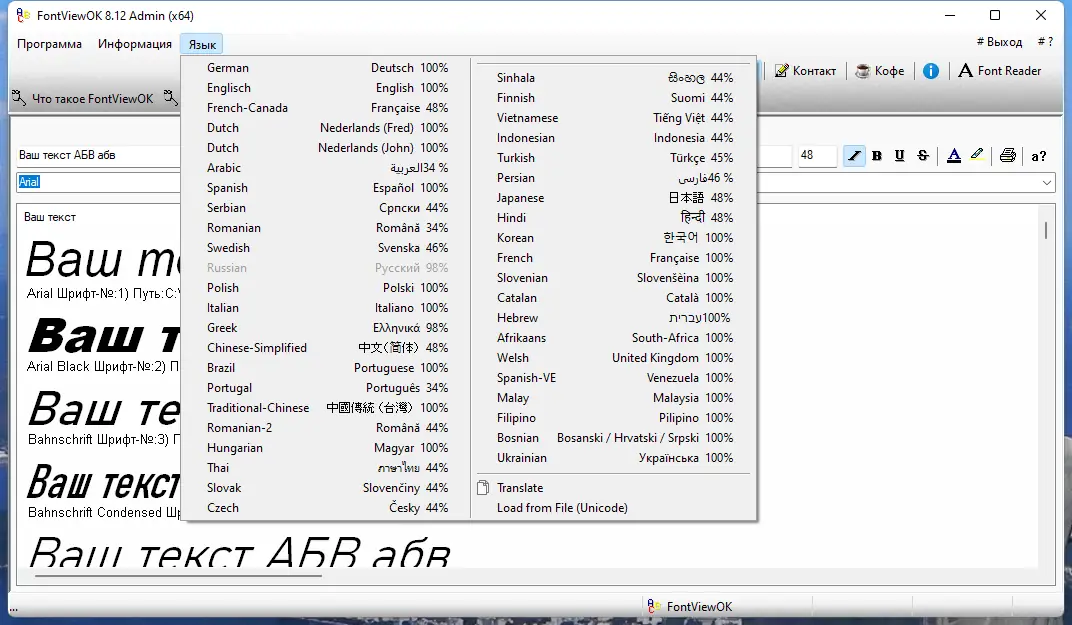Select Italian Italiano language
This screenshot has height=625, width=1072.
[x=327, y=308]
